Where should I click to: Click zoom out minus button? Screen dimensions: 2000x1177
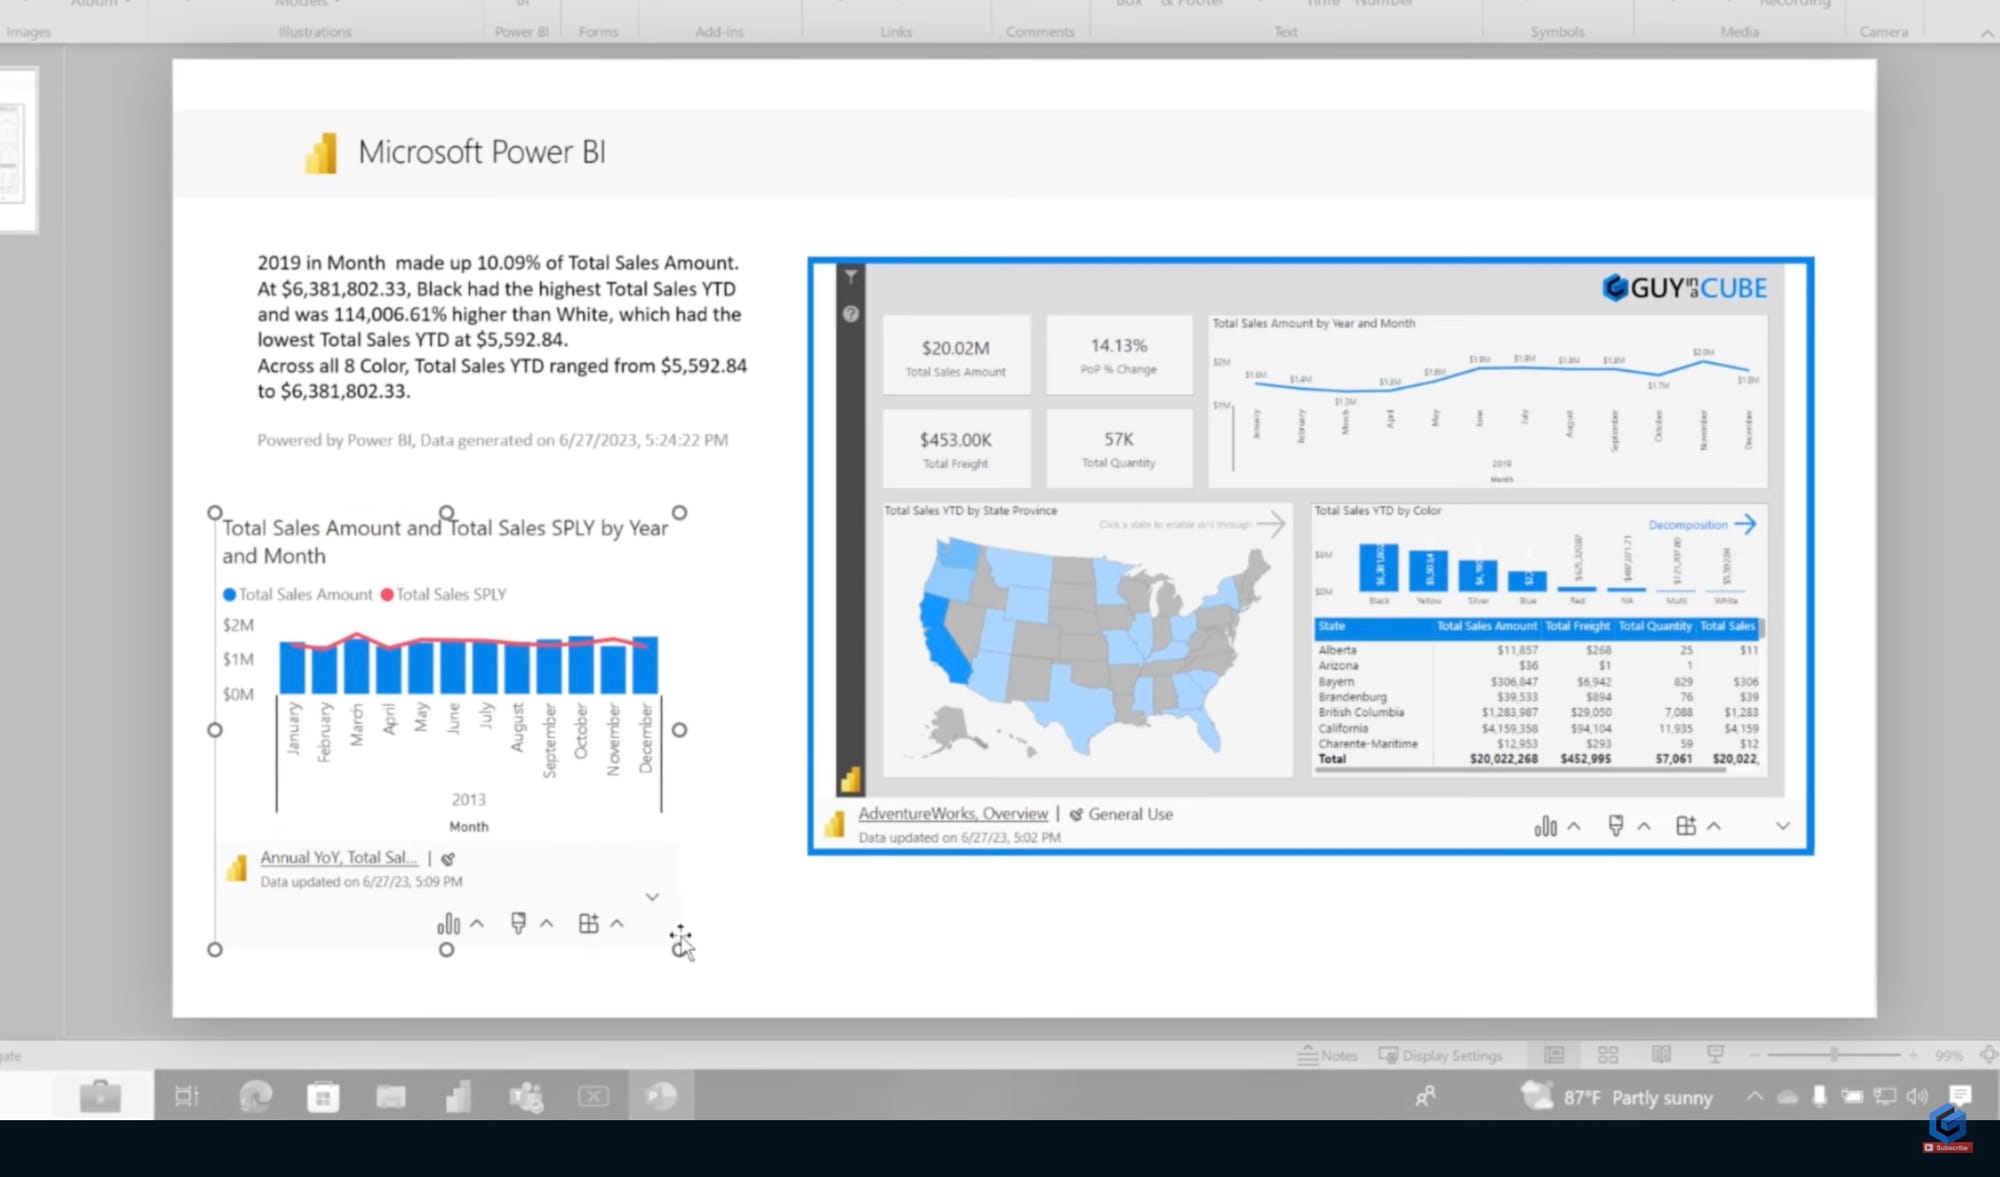coord(1754,1055)
